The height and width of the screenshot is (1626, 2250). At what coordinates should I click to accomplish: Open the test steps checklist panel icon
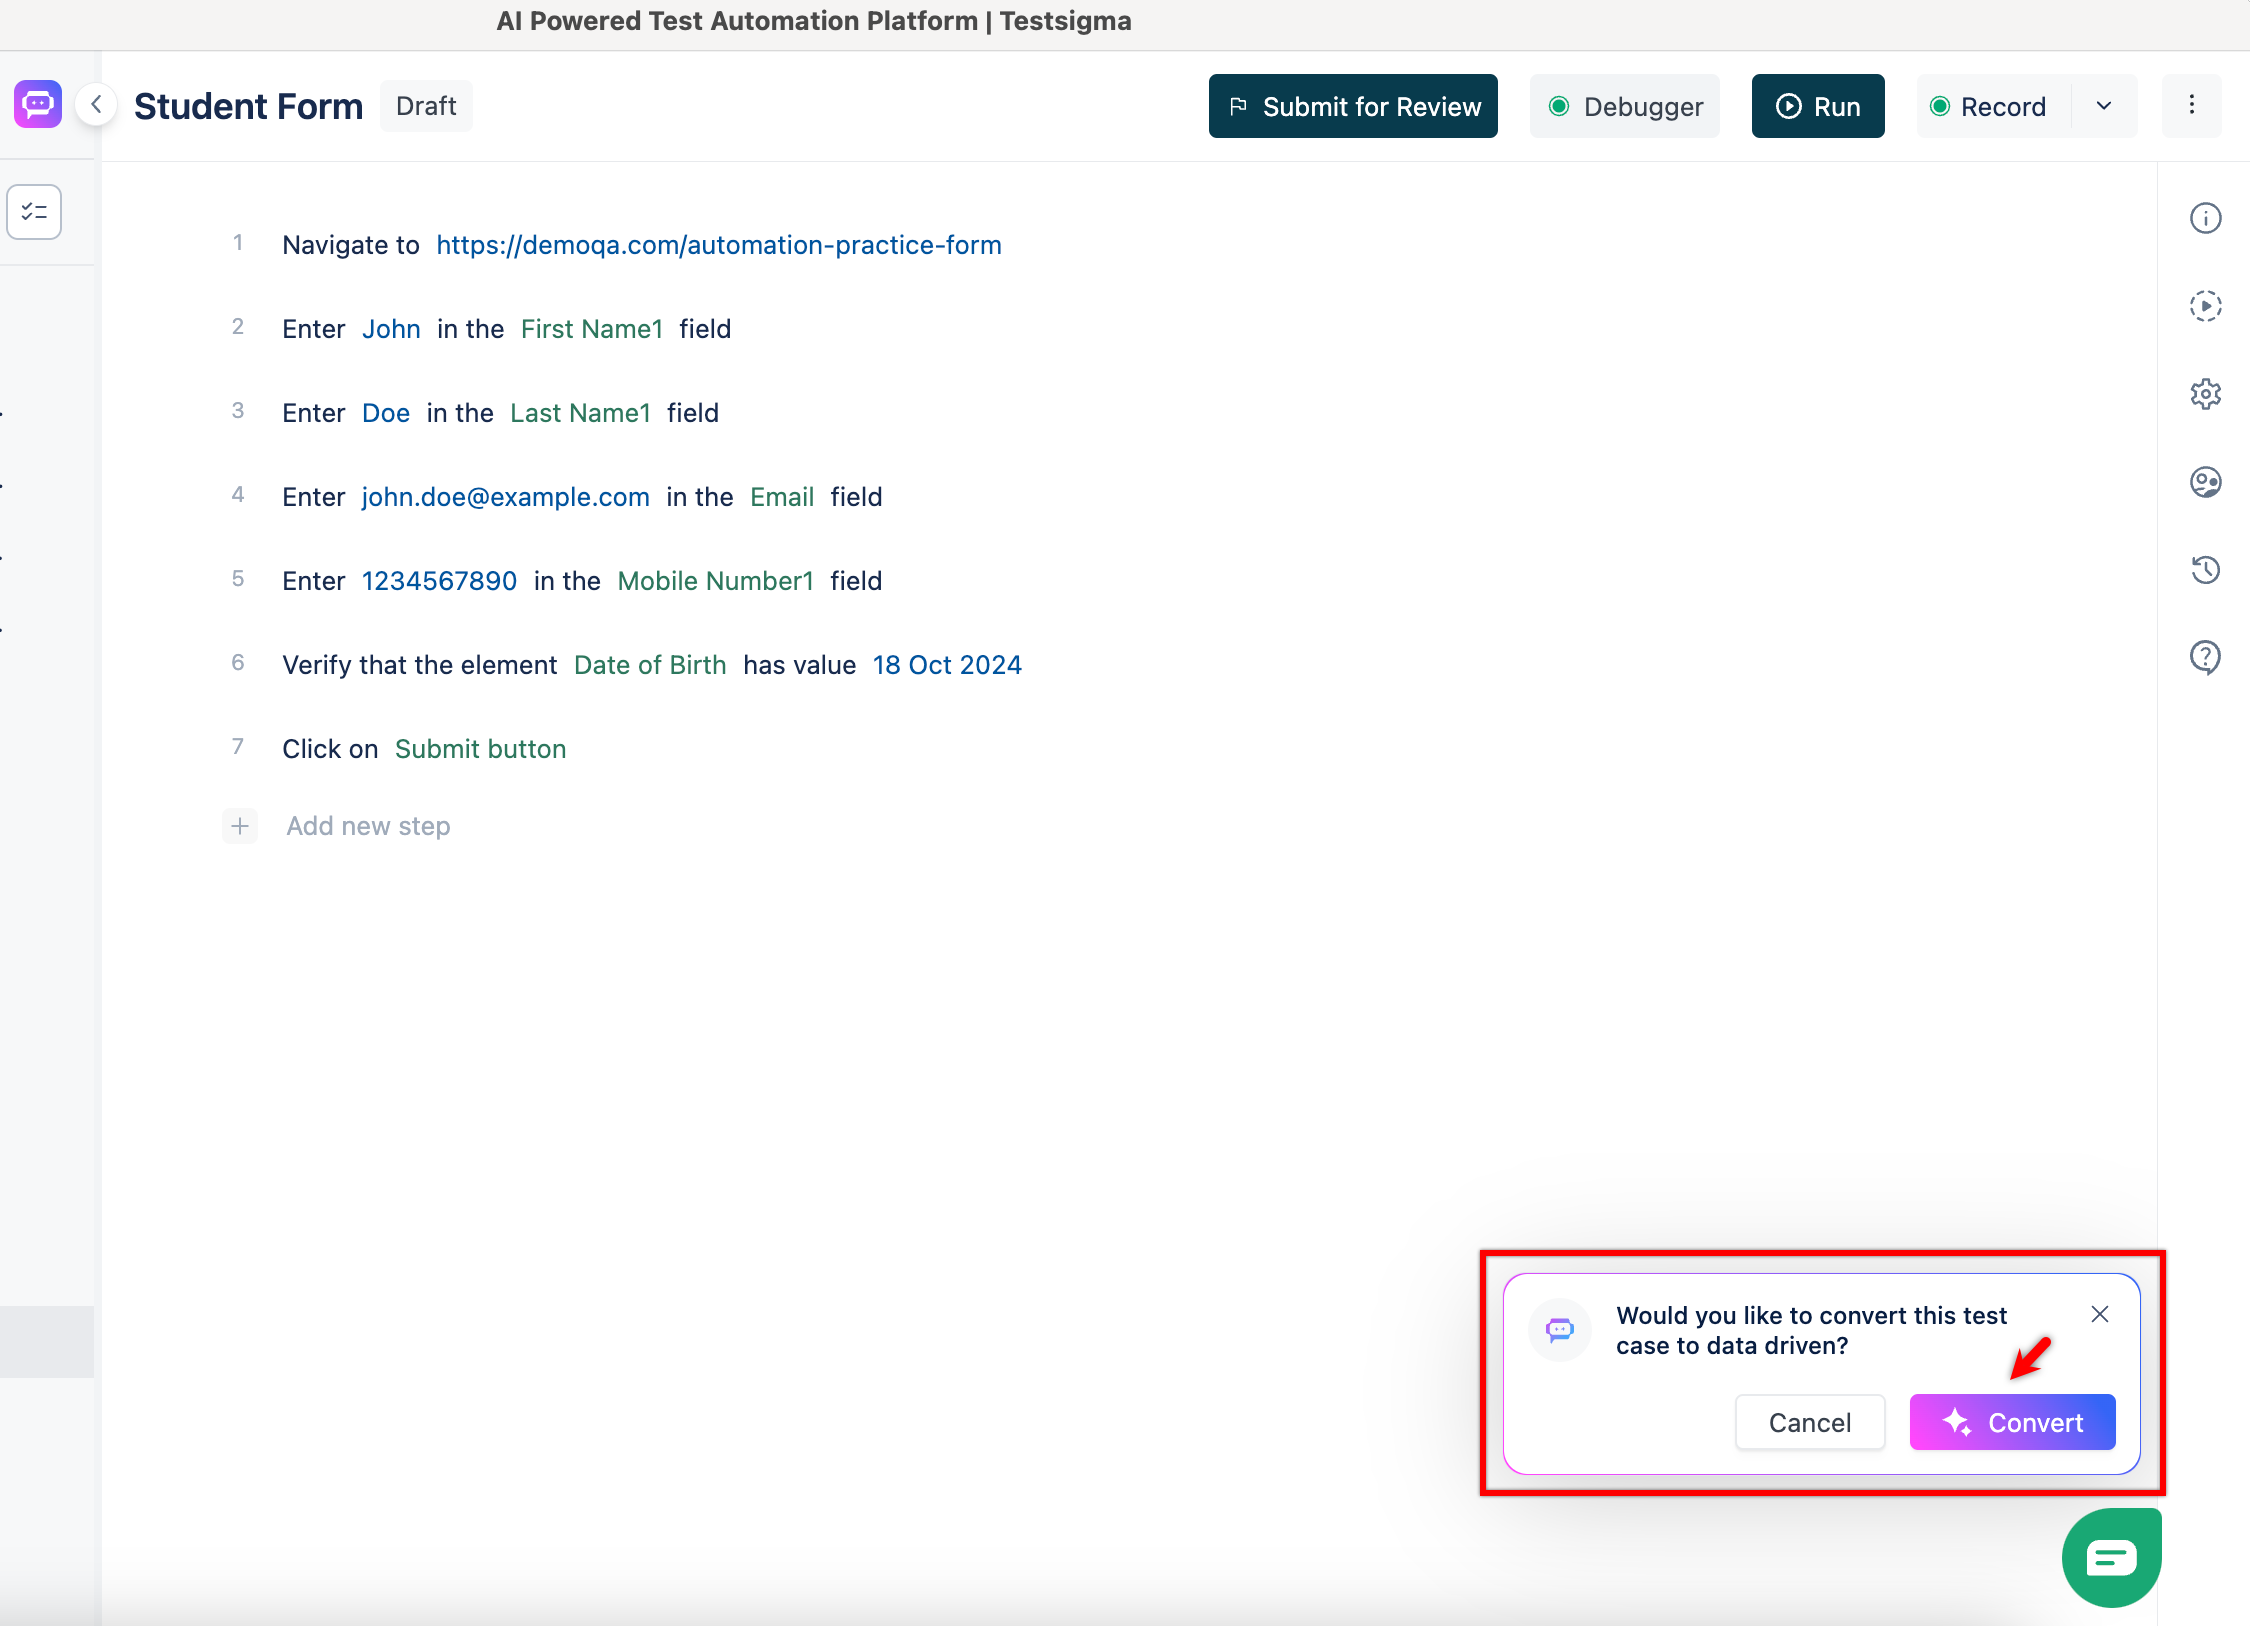pyautogui.click(x=34, y=212)
